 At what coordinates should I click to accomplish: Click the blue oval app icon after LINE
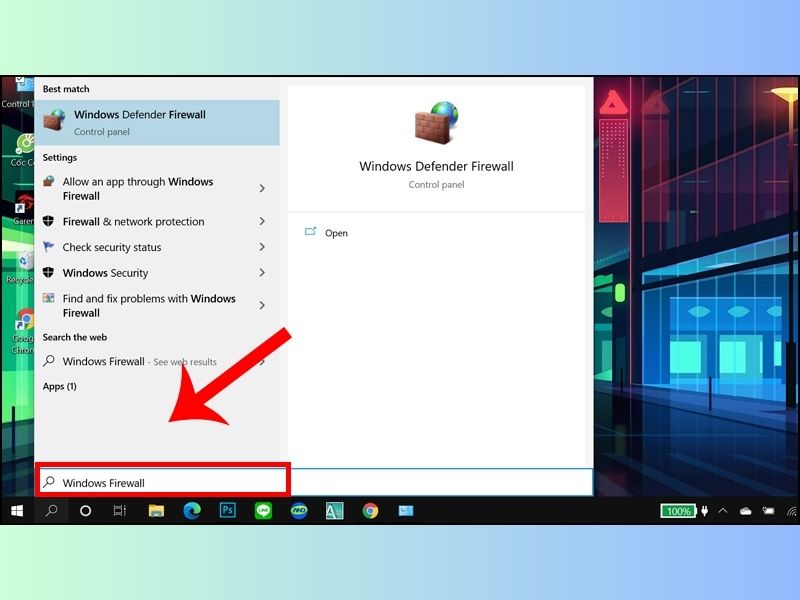coord(299,511)
